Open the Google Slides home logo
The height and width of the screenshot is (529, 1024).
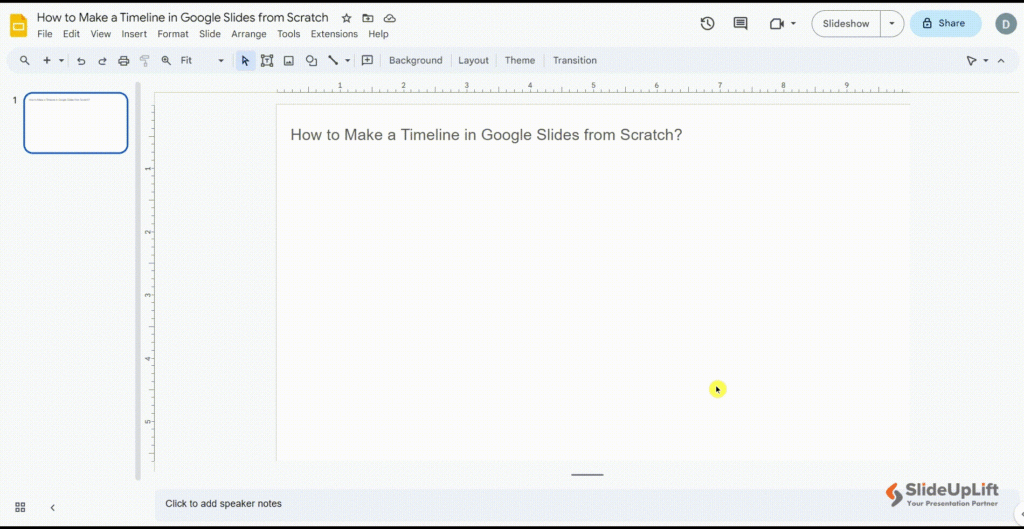tap(18, 25)
